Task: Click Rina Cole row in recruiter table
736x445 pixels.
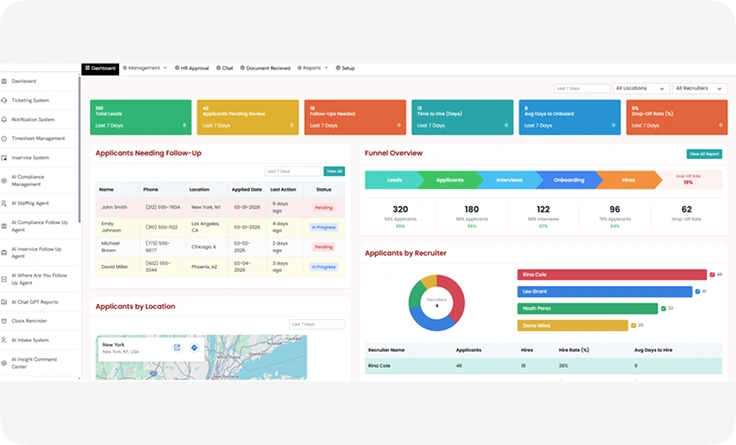Action: 544,366
